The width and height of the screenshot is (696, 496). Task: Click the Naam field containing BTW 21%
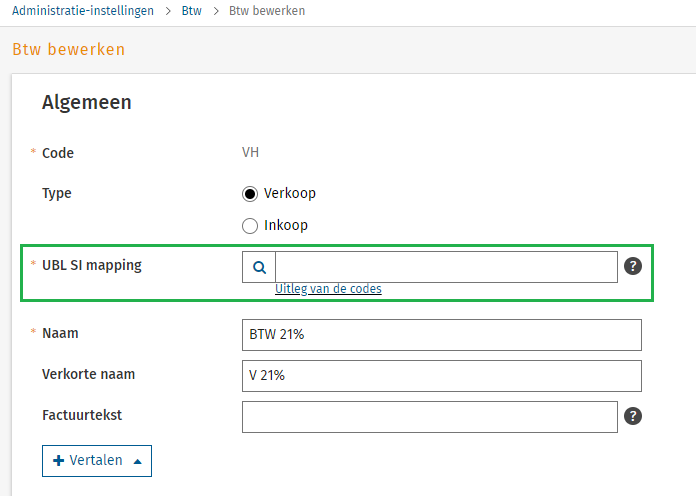pos(441,335)
